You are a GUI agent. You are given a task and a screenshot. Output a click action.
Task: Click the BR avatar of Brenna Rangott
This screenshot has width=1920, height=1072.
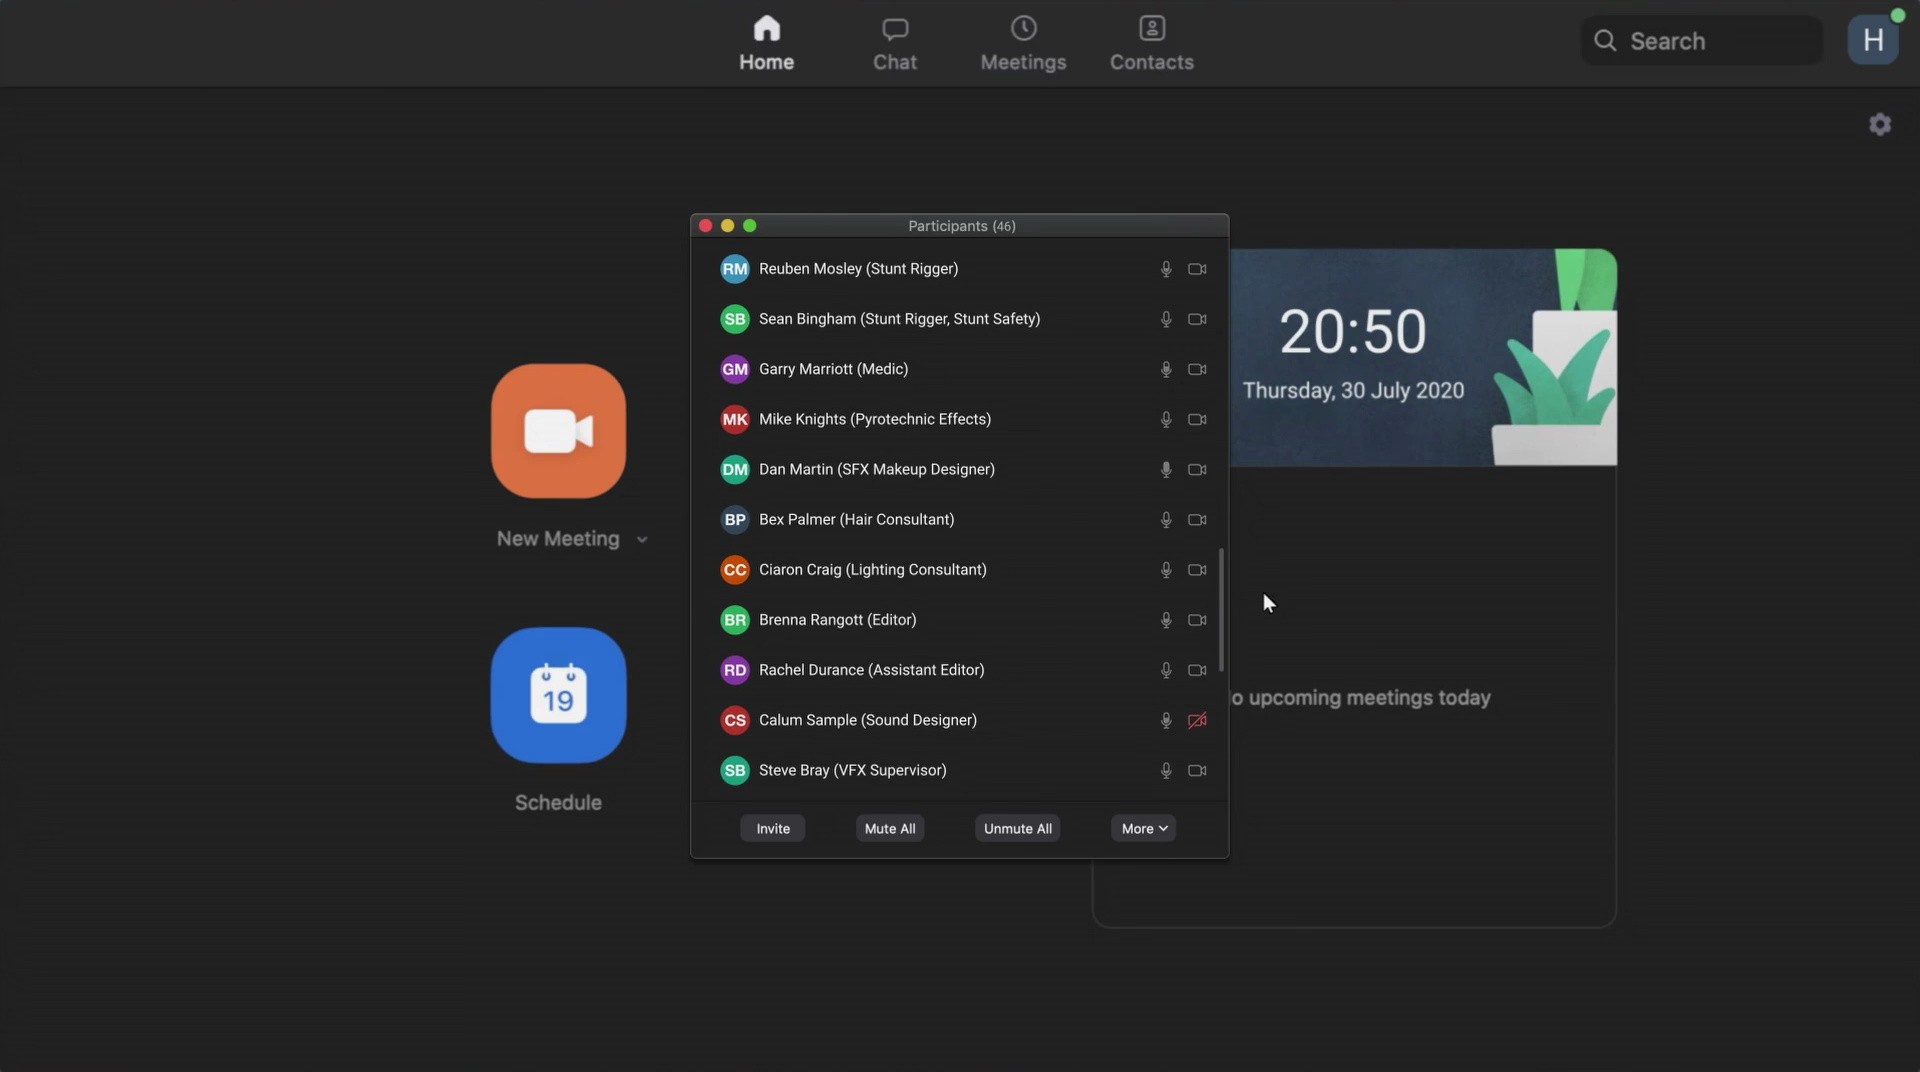735,620
